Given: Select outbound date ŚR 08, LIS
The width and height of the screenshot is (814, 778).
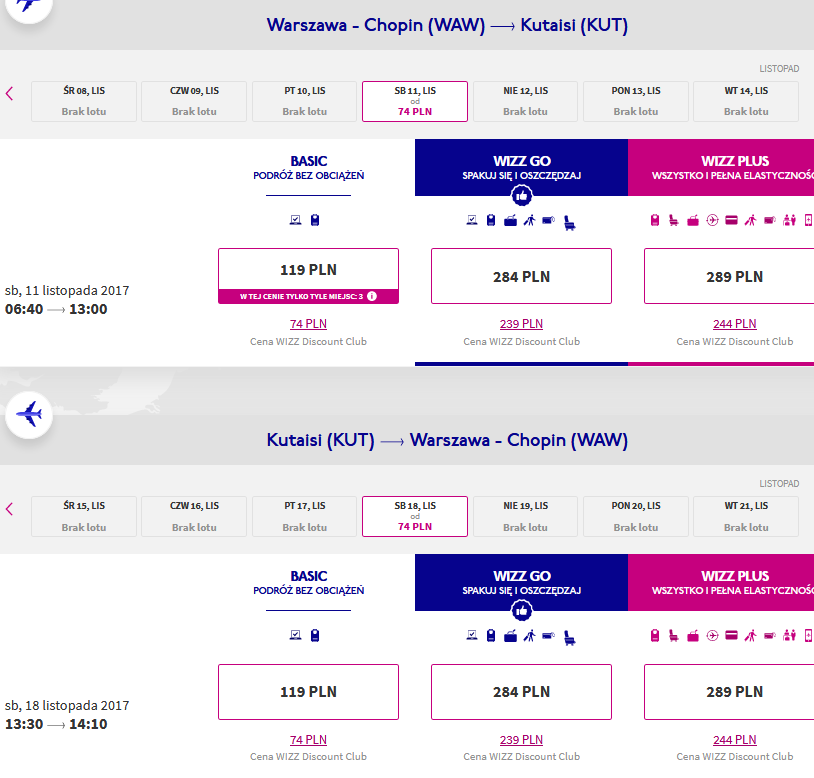Looking at the screenshot, I should pos(84,101).
